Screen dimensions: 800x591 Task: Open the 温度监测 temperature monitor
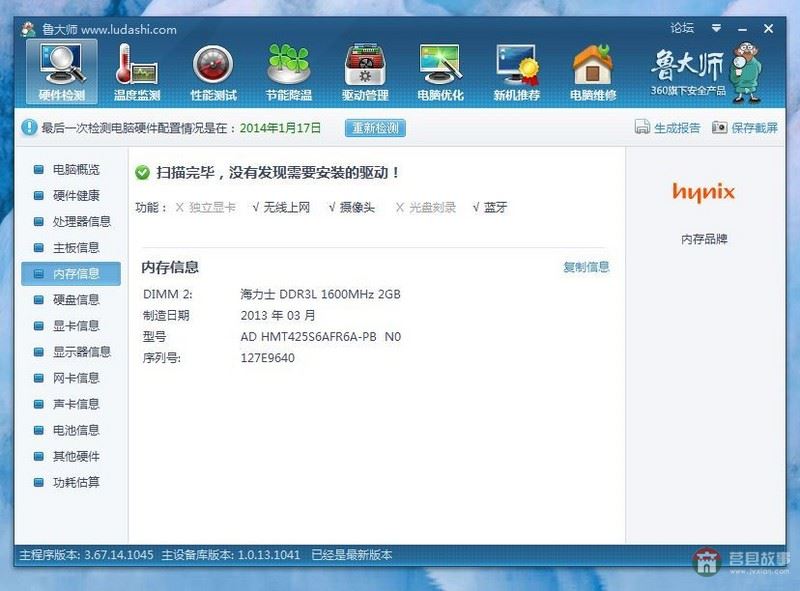click(x=137, y=71)
